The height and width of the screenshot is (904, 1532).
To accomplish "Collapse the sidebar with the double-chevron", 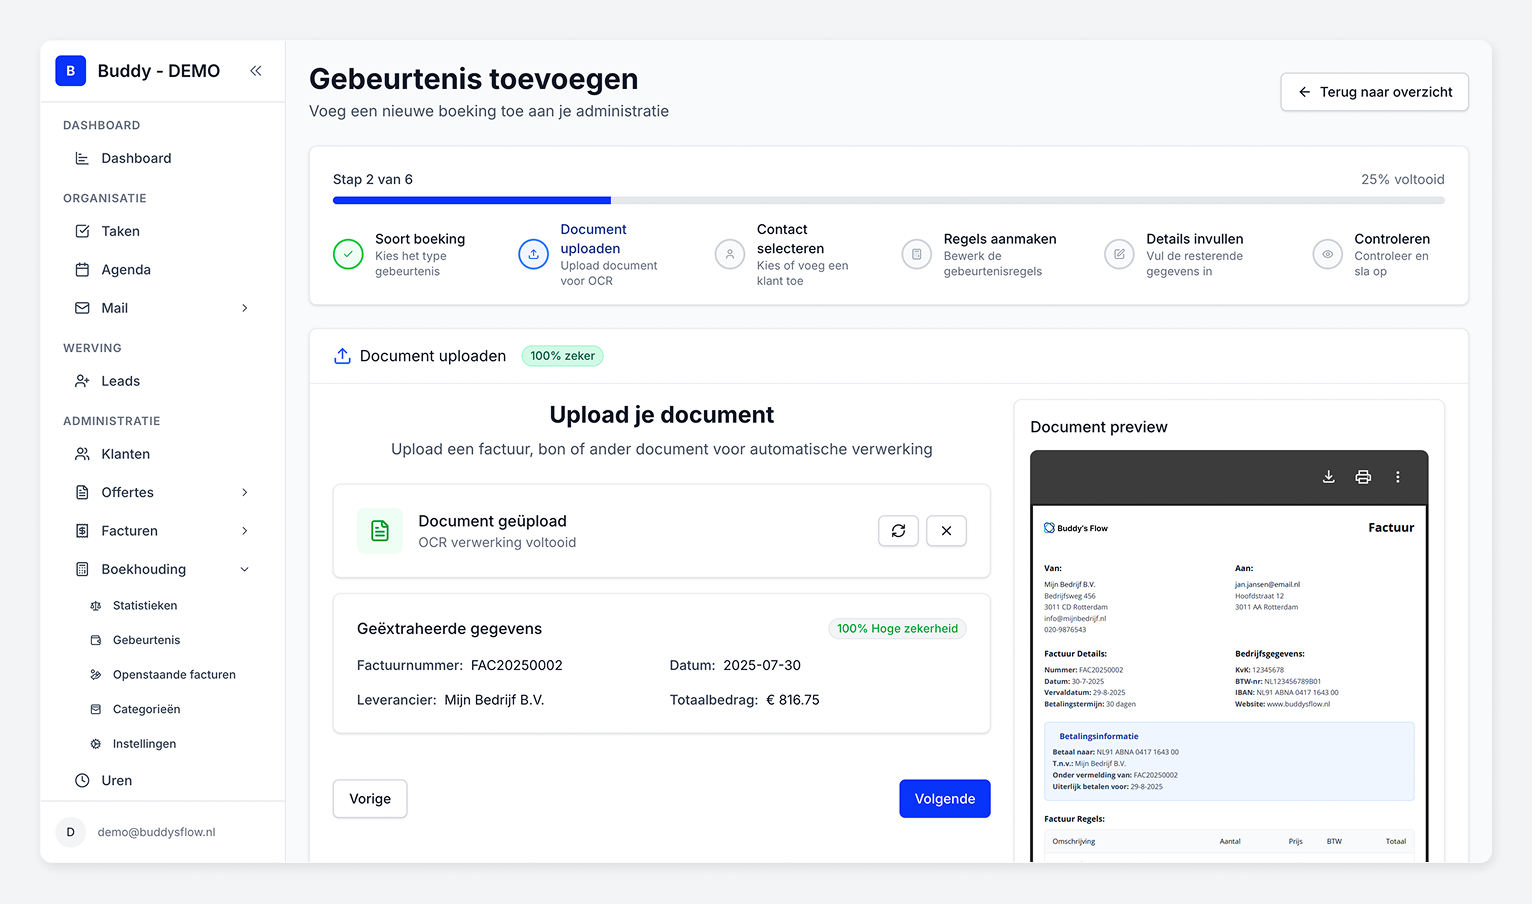I will pos(256,71).
